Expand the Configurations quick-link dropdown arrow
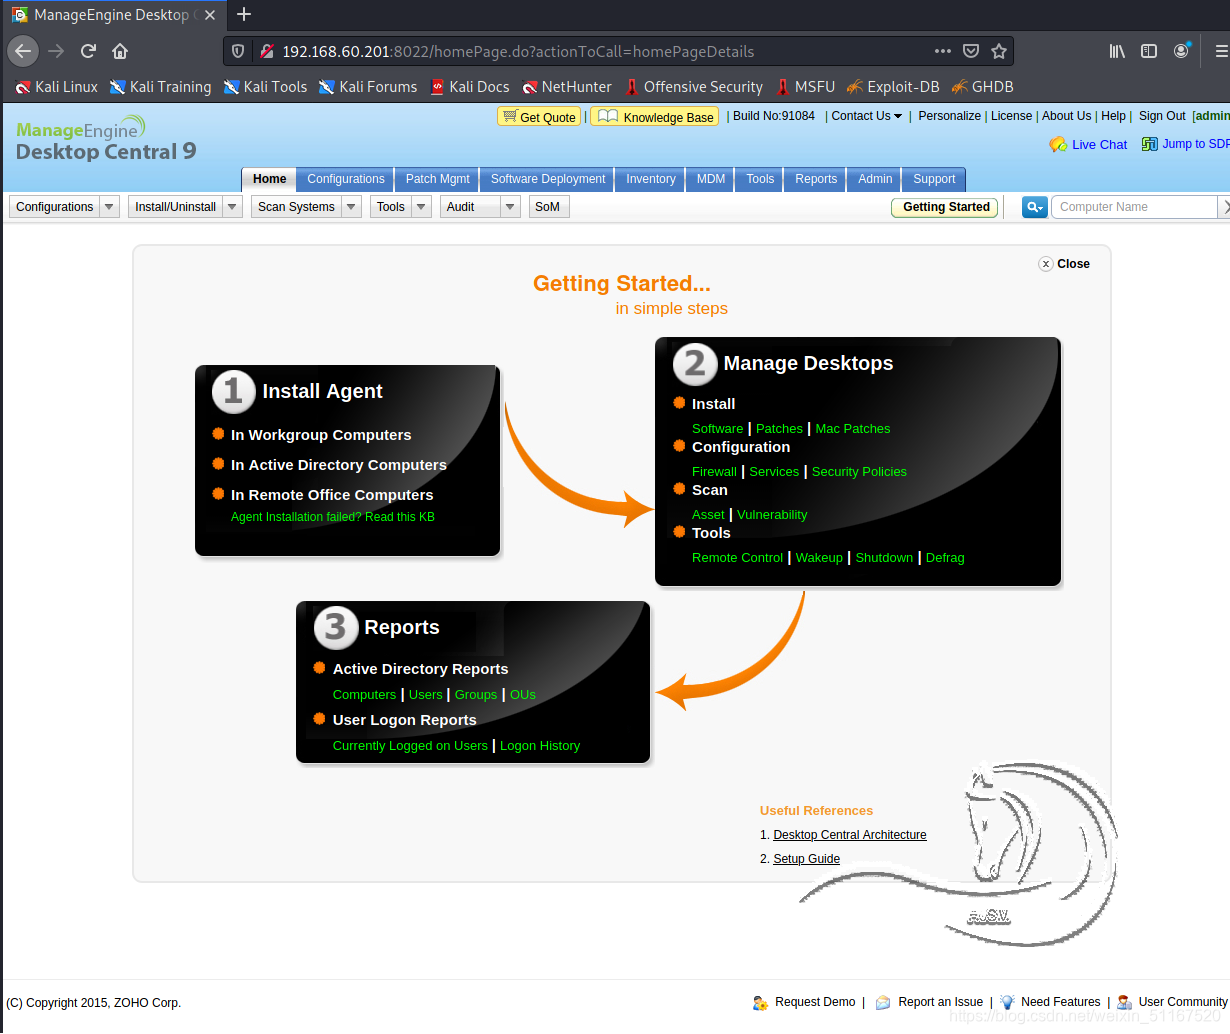Viewport: 1230px width, 1034px height. pos(109,207)
